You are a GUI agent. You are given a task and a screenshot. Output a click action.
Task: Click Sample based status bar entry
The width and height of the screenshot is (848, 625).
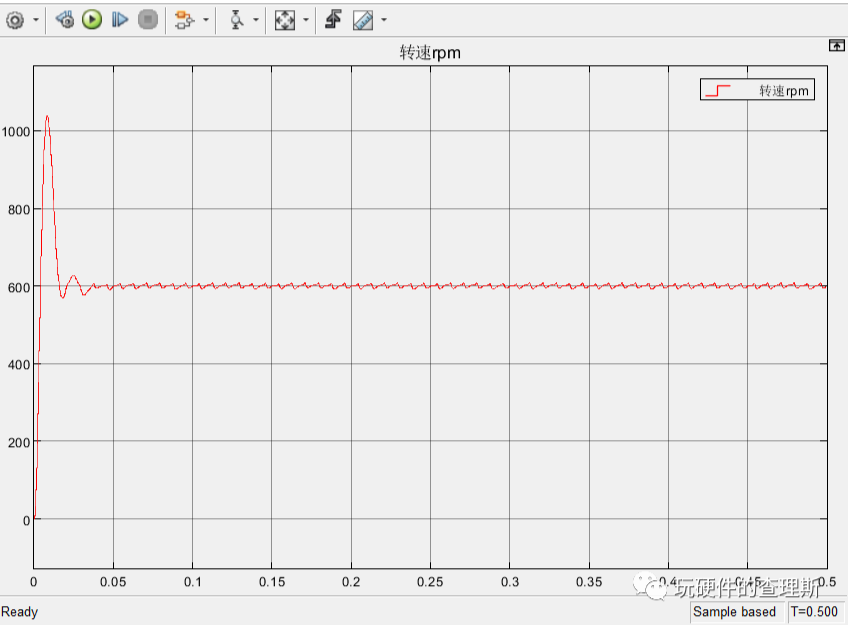click(x=734, y=611)
